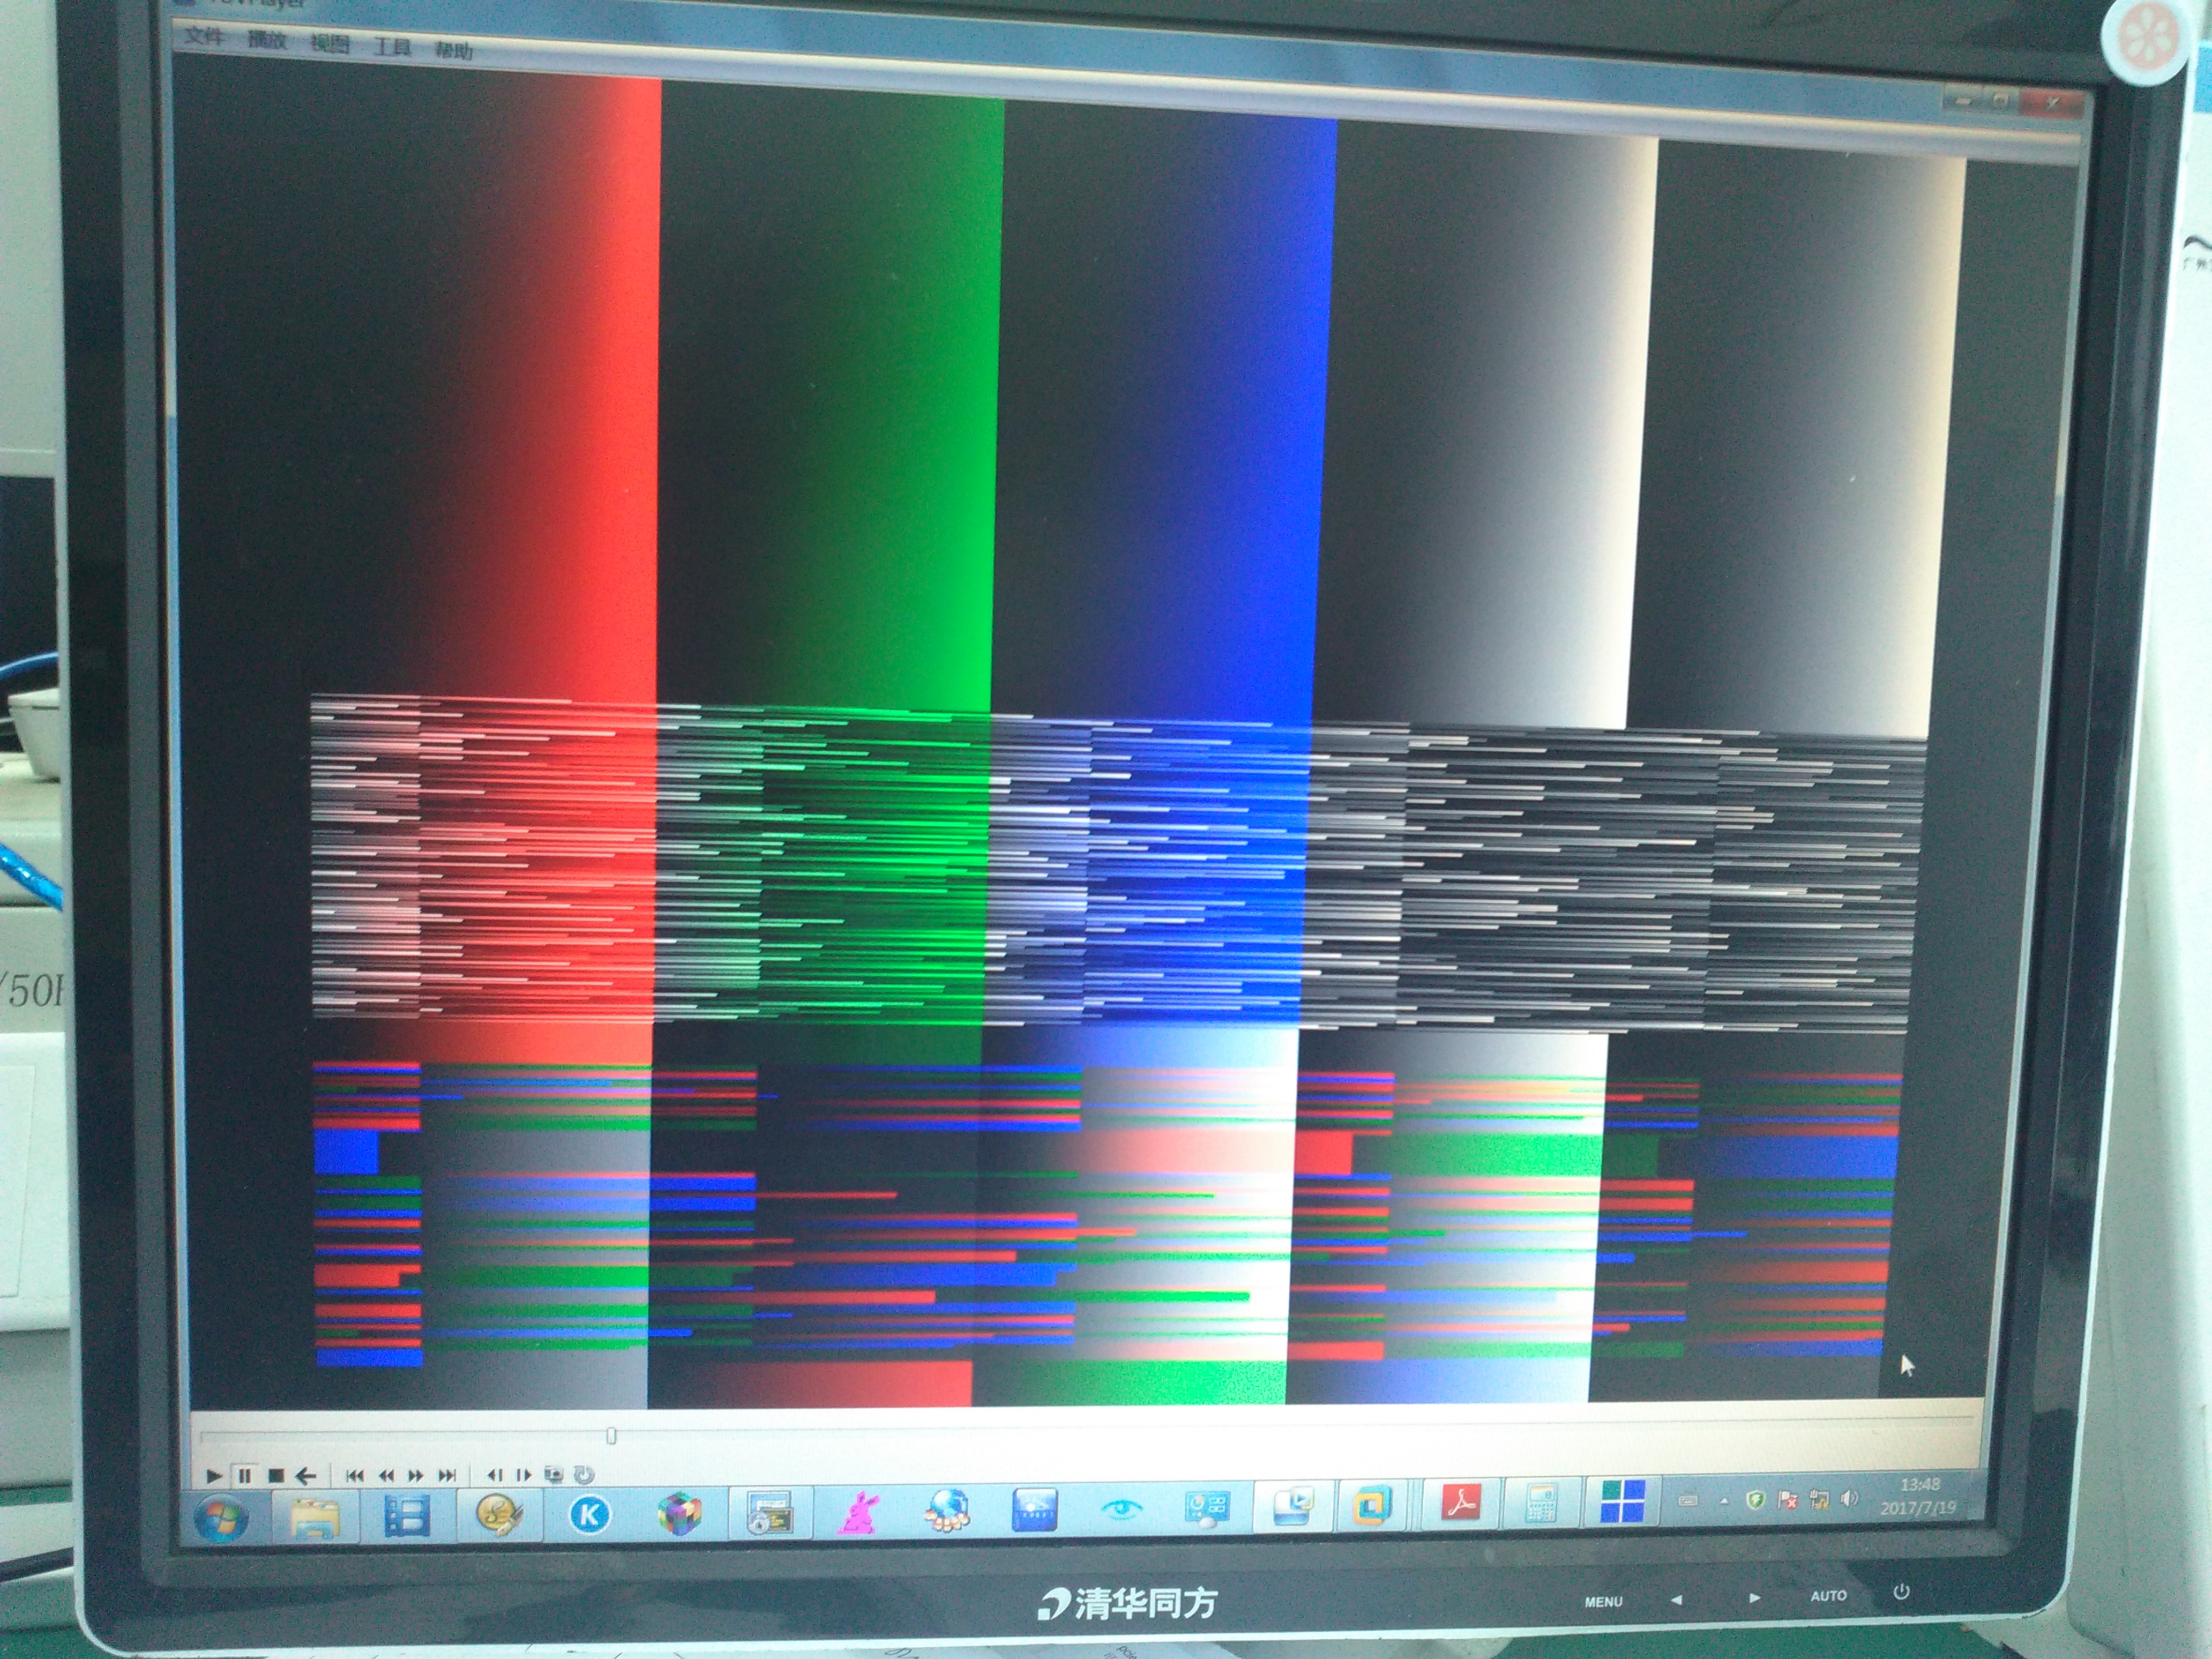Toggle the Pause button
The image size is (2212, 1659).
[244, 1475]
